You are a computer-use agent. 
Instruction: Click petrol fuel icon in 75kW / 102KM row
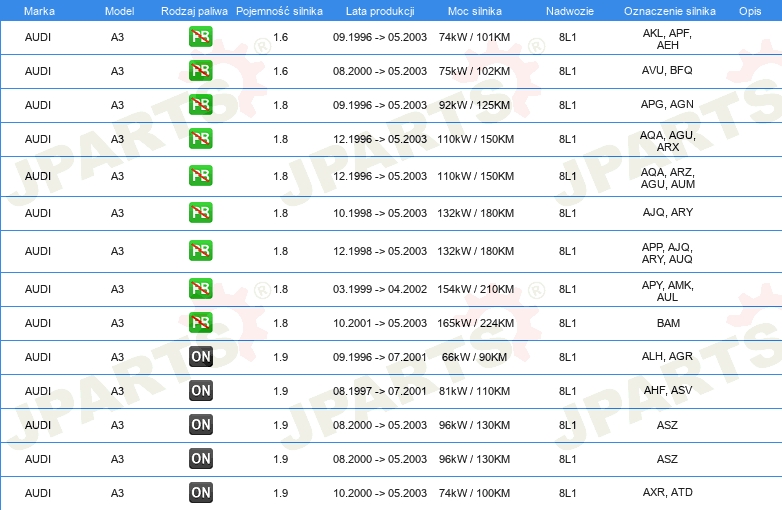[x=200, y=71]
